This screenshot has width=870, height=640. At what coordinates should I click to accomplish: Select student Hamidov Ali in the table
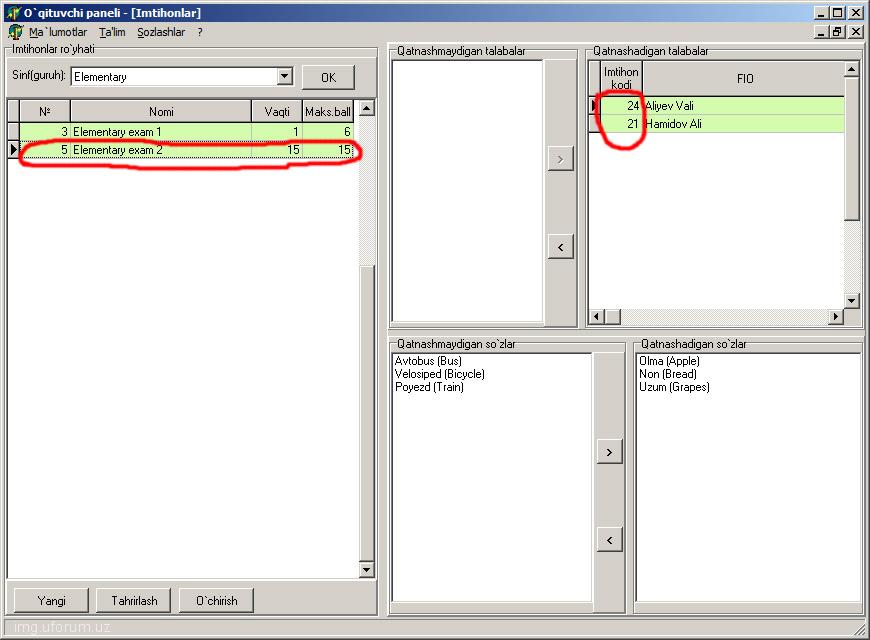tap(673, 124)
